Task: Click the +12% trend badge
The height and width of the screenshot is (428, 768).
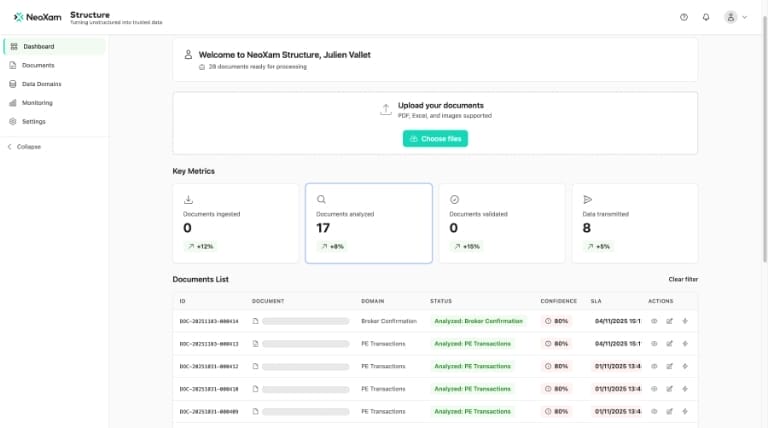Action: (201, 246)
